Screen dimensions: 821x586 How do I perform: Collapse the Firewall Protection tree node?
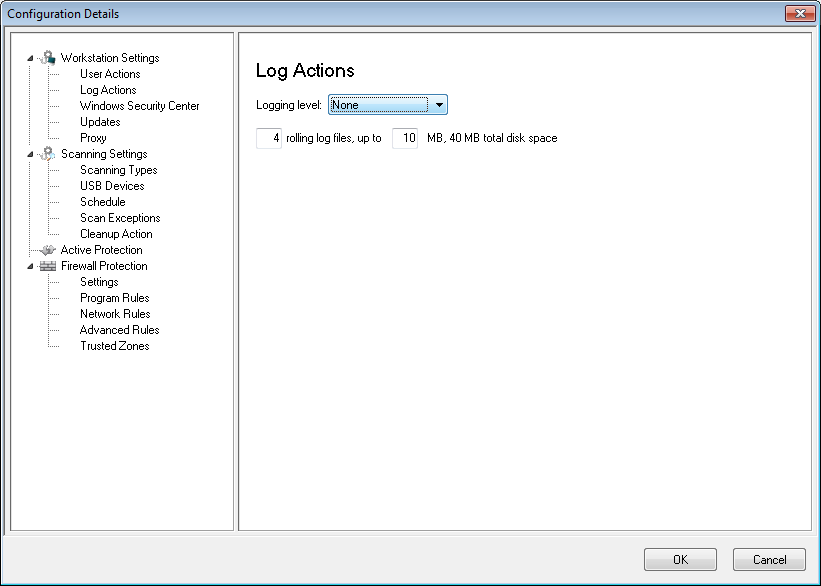pyautogui.click(x=30, y=266)
